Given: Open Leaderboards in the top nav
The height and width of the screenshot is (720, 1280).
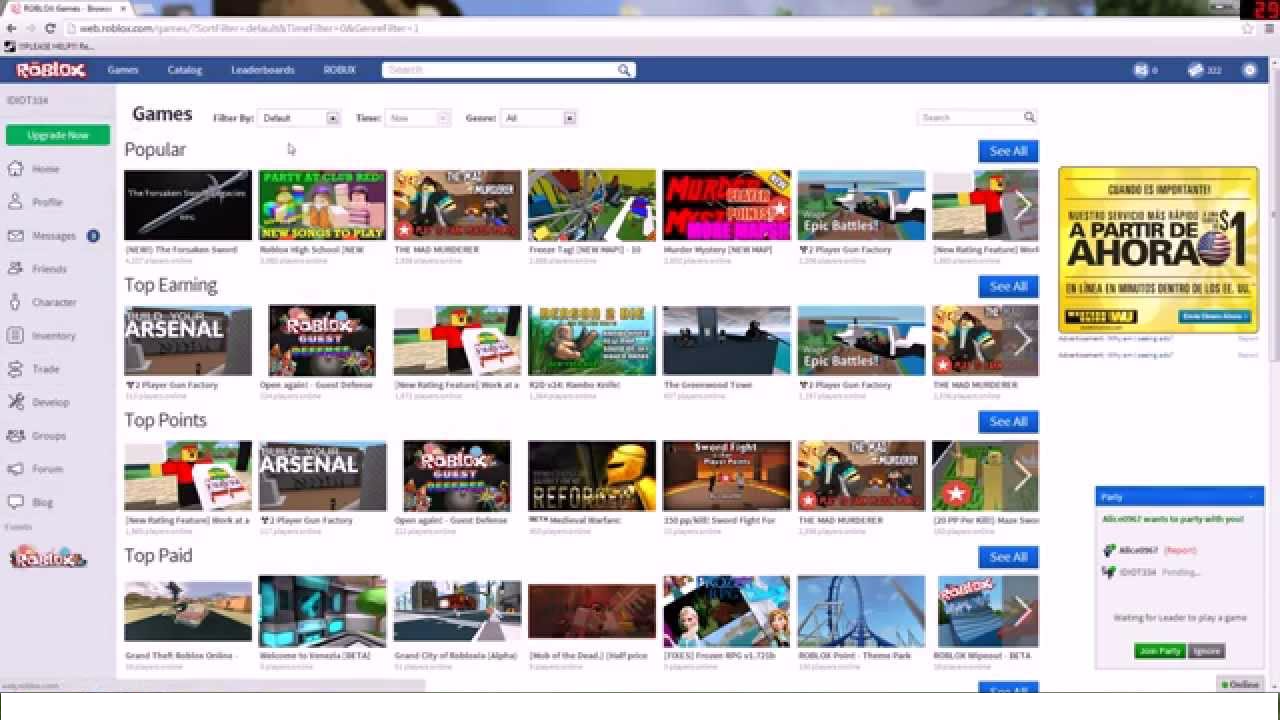Looking at the screenshot, I should tap(263, 70).
